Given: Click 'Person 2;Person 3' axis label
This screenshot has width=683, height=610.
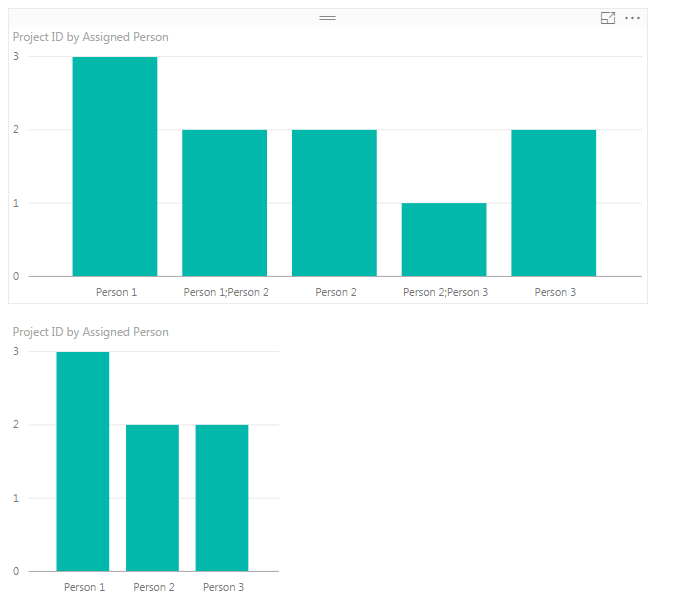Looking at the screenshot, I should [445, 292].
